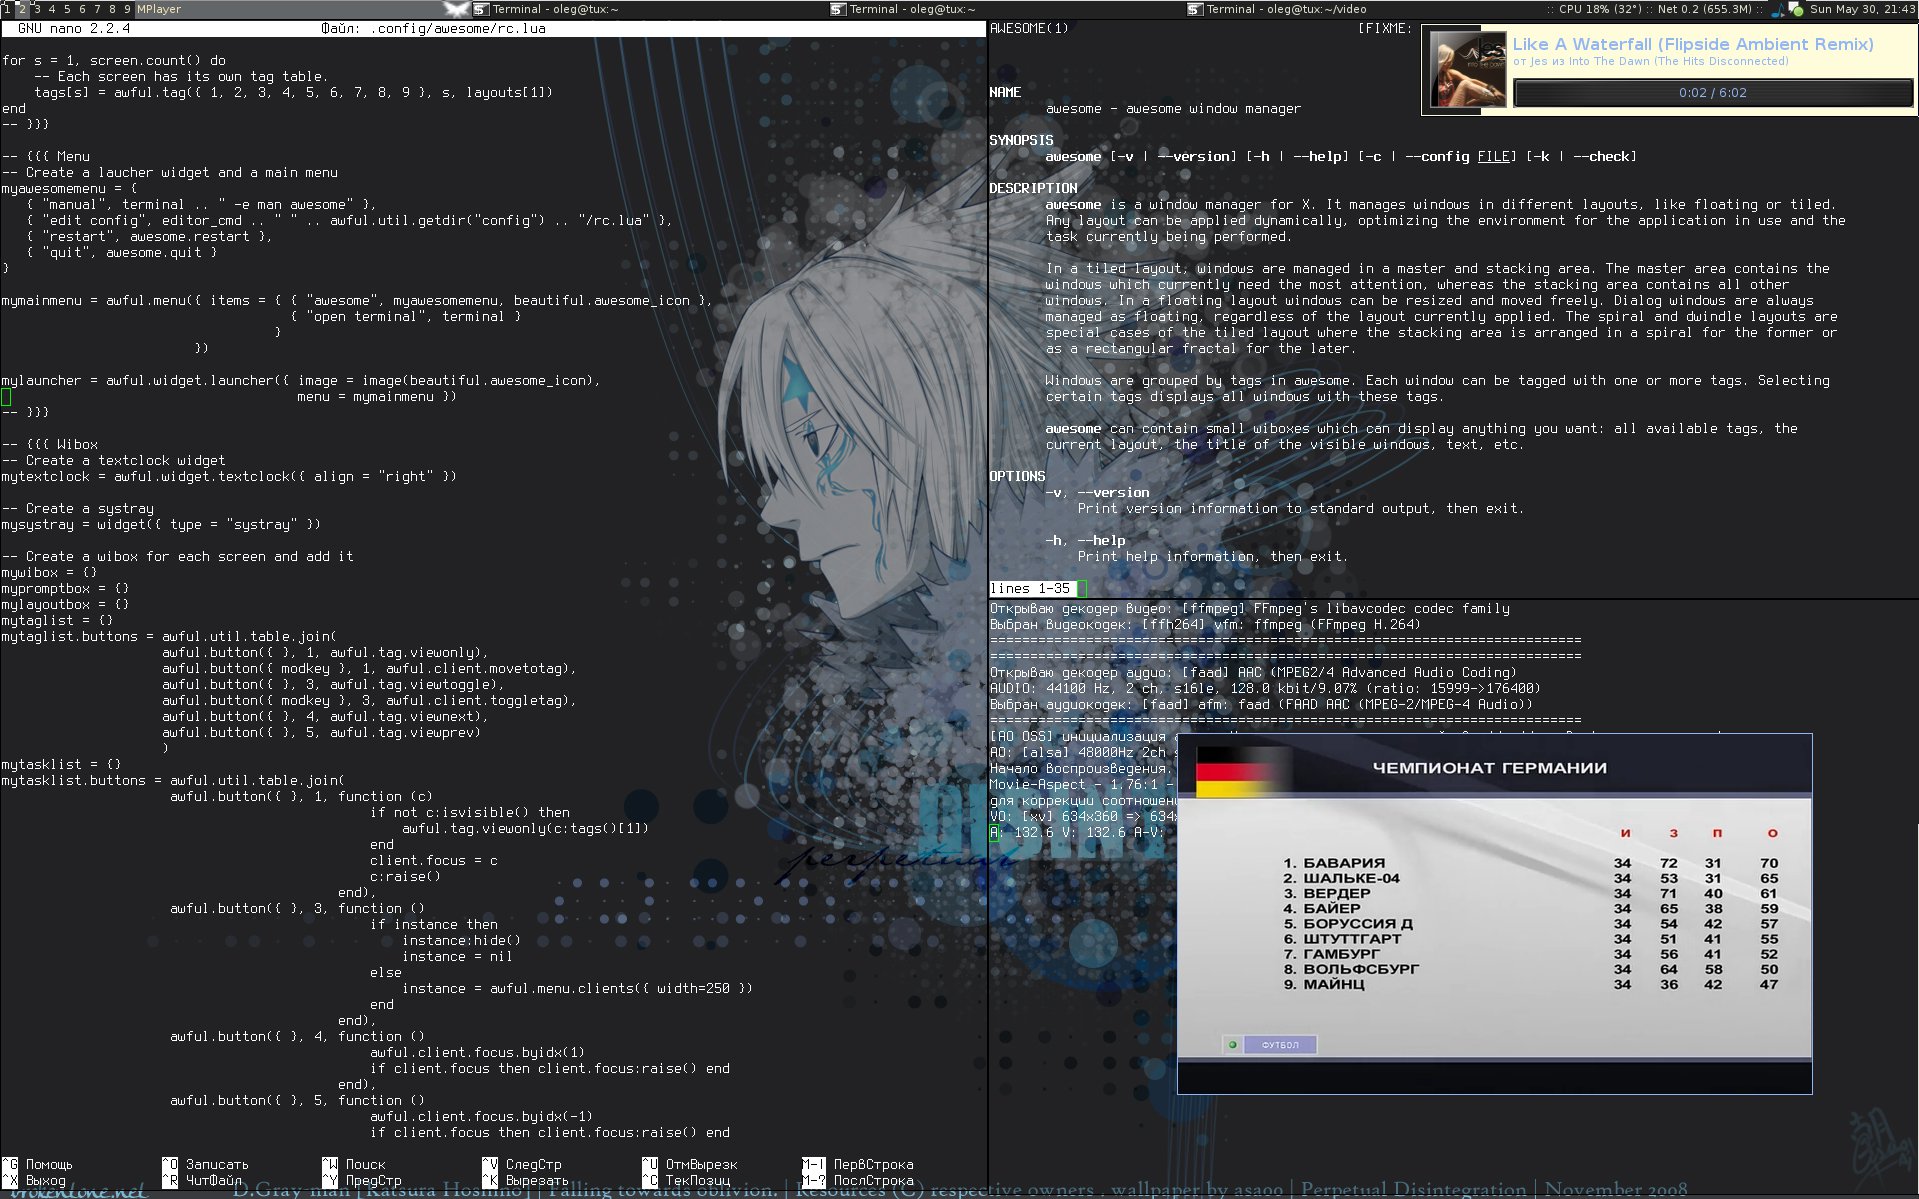
Task: Click the ВЕРДЕР row in the league table
Action: coord(1530,893)
